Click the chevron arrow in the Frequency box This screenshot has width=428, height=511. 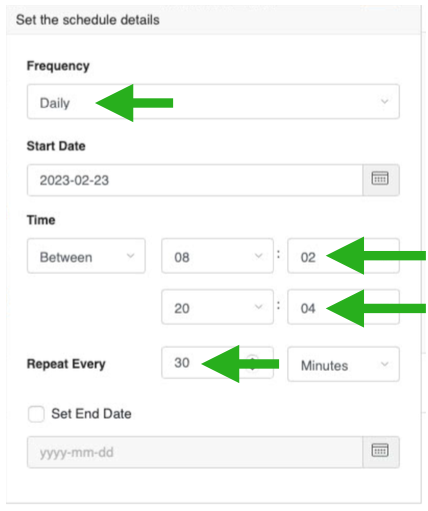[x=385, y=101]
